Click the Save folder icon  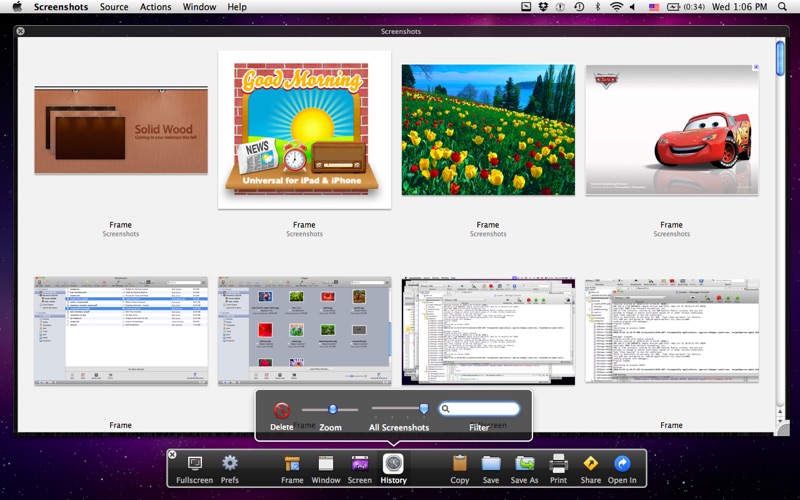490,464
